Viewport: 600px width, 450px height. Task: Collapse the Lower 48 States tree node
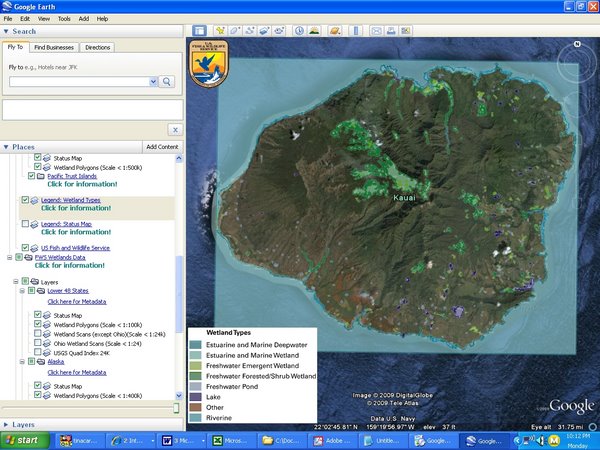[x=22, y=291]
